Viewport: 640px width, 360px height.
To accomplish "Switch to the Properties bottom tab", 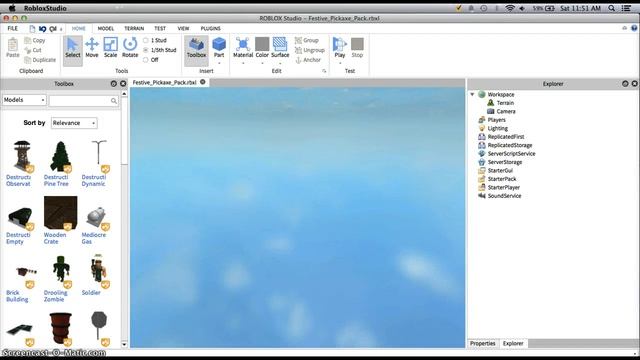I will click(x=482, y=344).
